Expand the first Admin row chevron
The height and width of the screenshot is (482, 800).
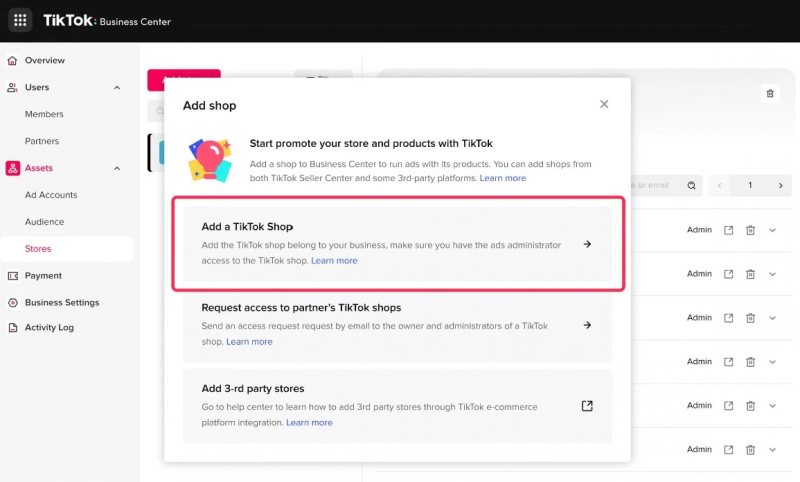coord(772,230)
